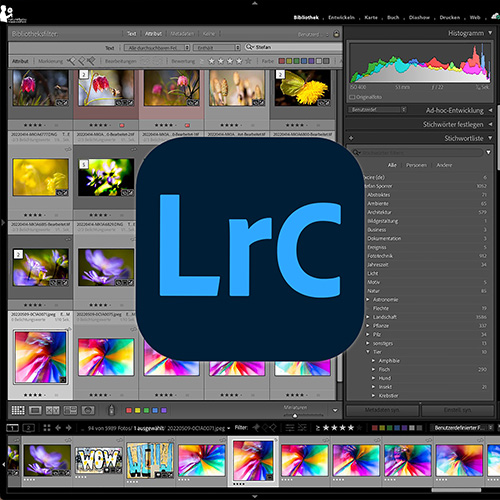The image size is (500, 500).
Task: Apply the blue color label in the toolbar
Action: pos(155,410)
